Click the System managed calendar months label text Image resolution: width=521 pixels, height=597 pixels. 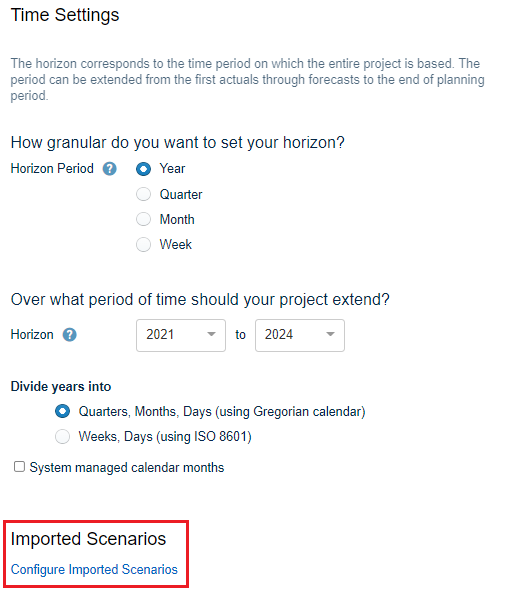pyautogui.click(x=127, y=468)
